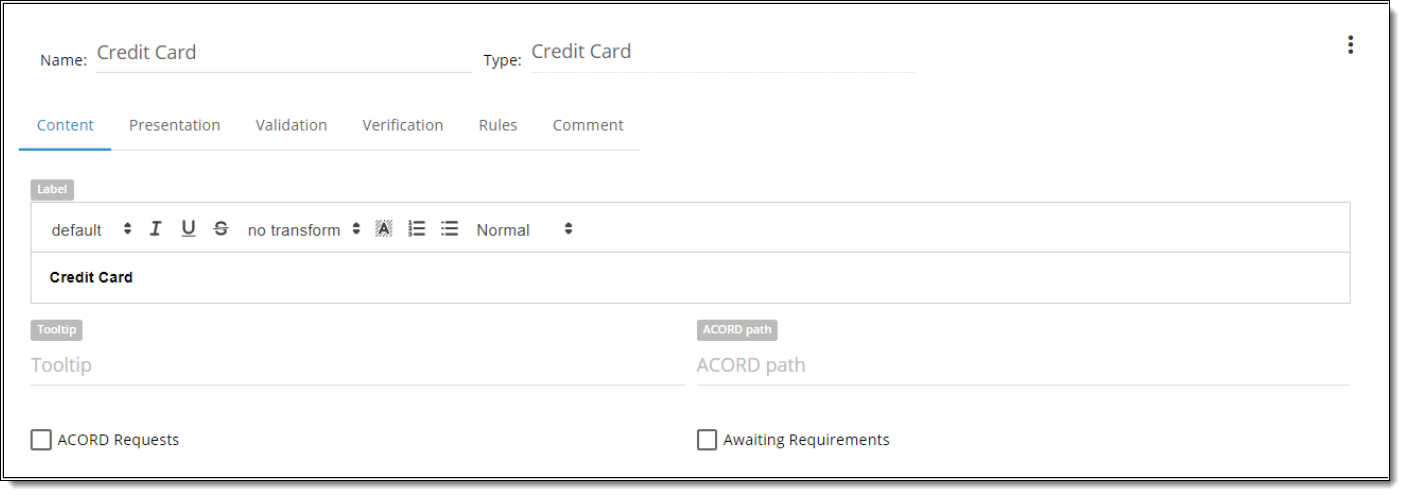Toggle underline formatting
The width and height of the screenshot is (1405, 496).
(188, 229)
